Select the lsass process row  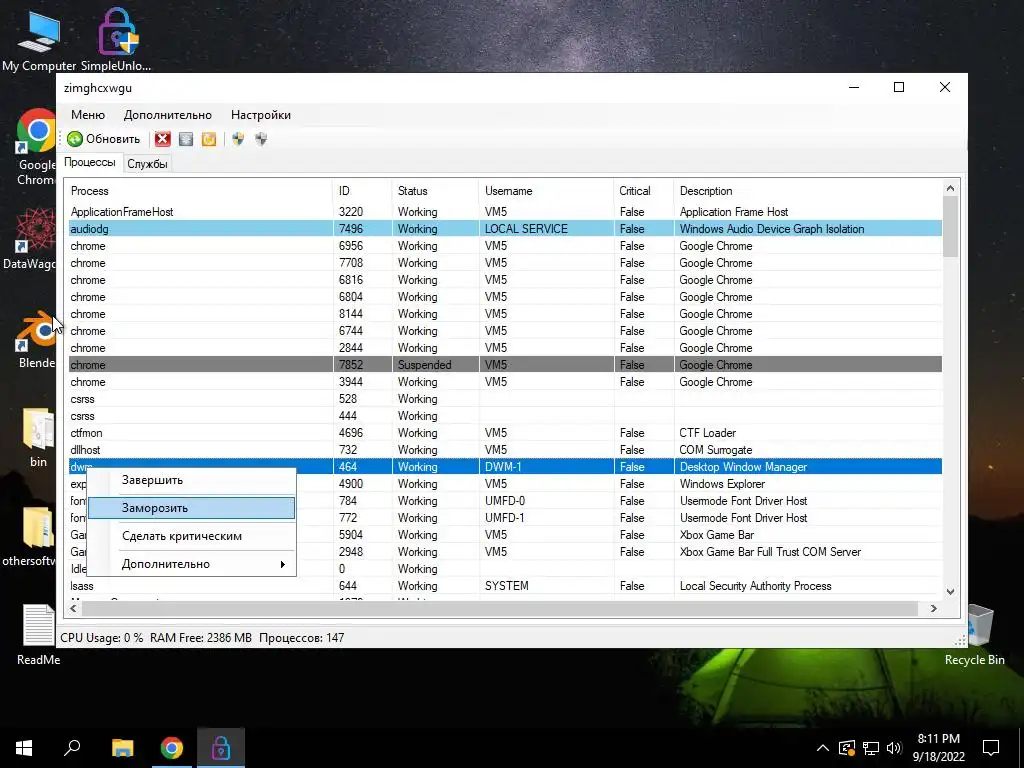505,586
